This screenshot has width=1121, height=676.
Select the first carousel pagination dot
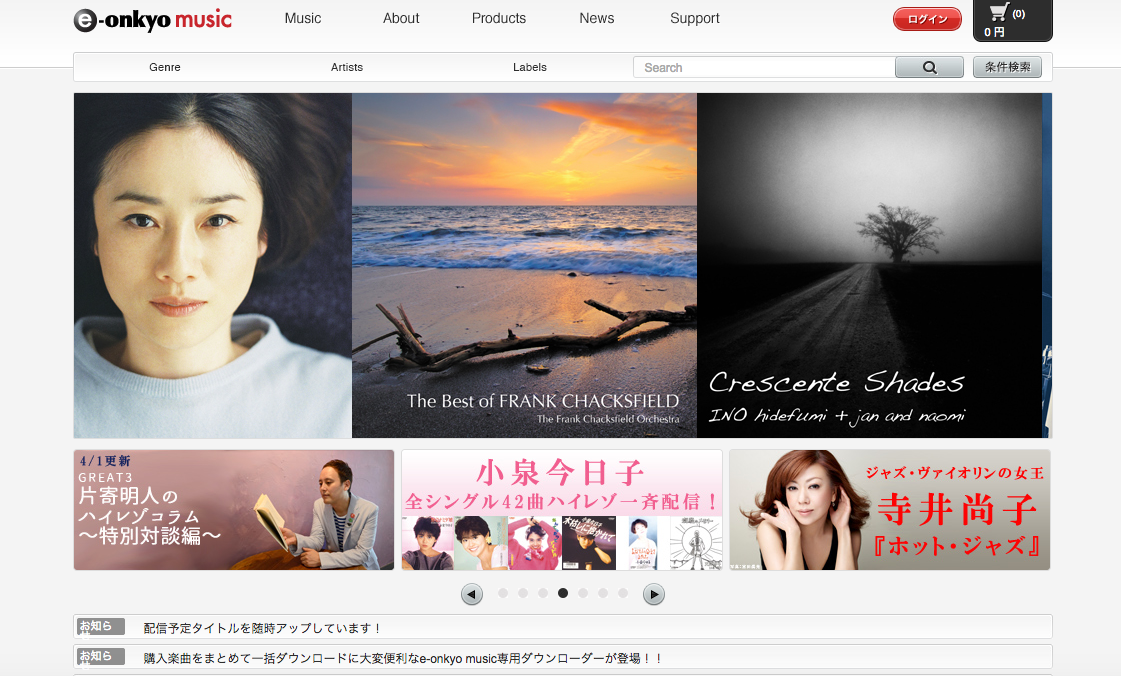(503, 593)
